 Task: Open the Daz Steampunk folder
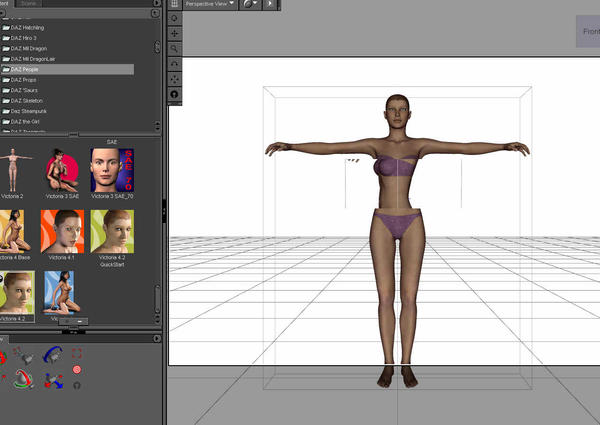[x=25, y=111]
